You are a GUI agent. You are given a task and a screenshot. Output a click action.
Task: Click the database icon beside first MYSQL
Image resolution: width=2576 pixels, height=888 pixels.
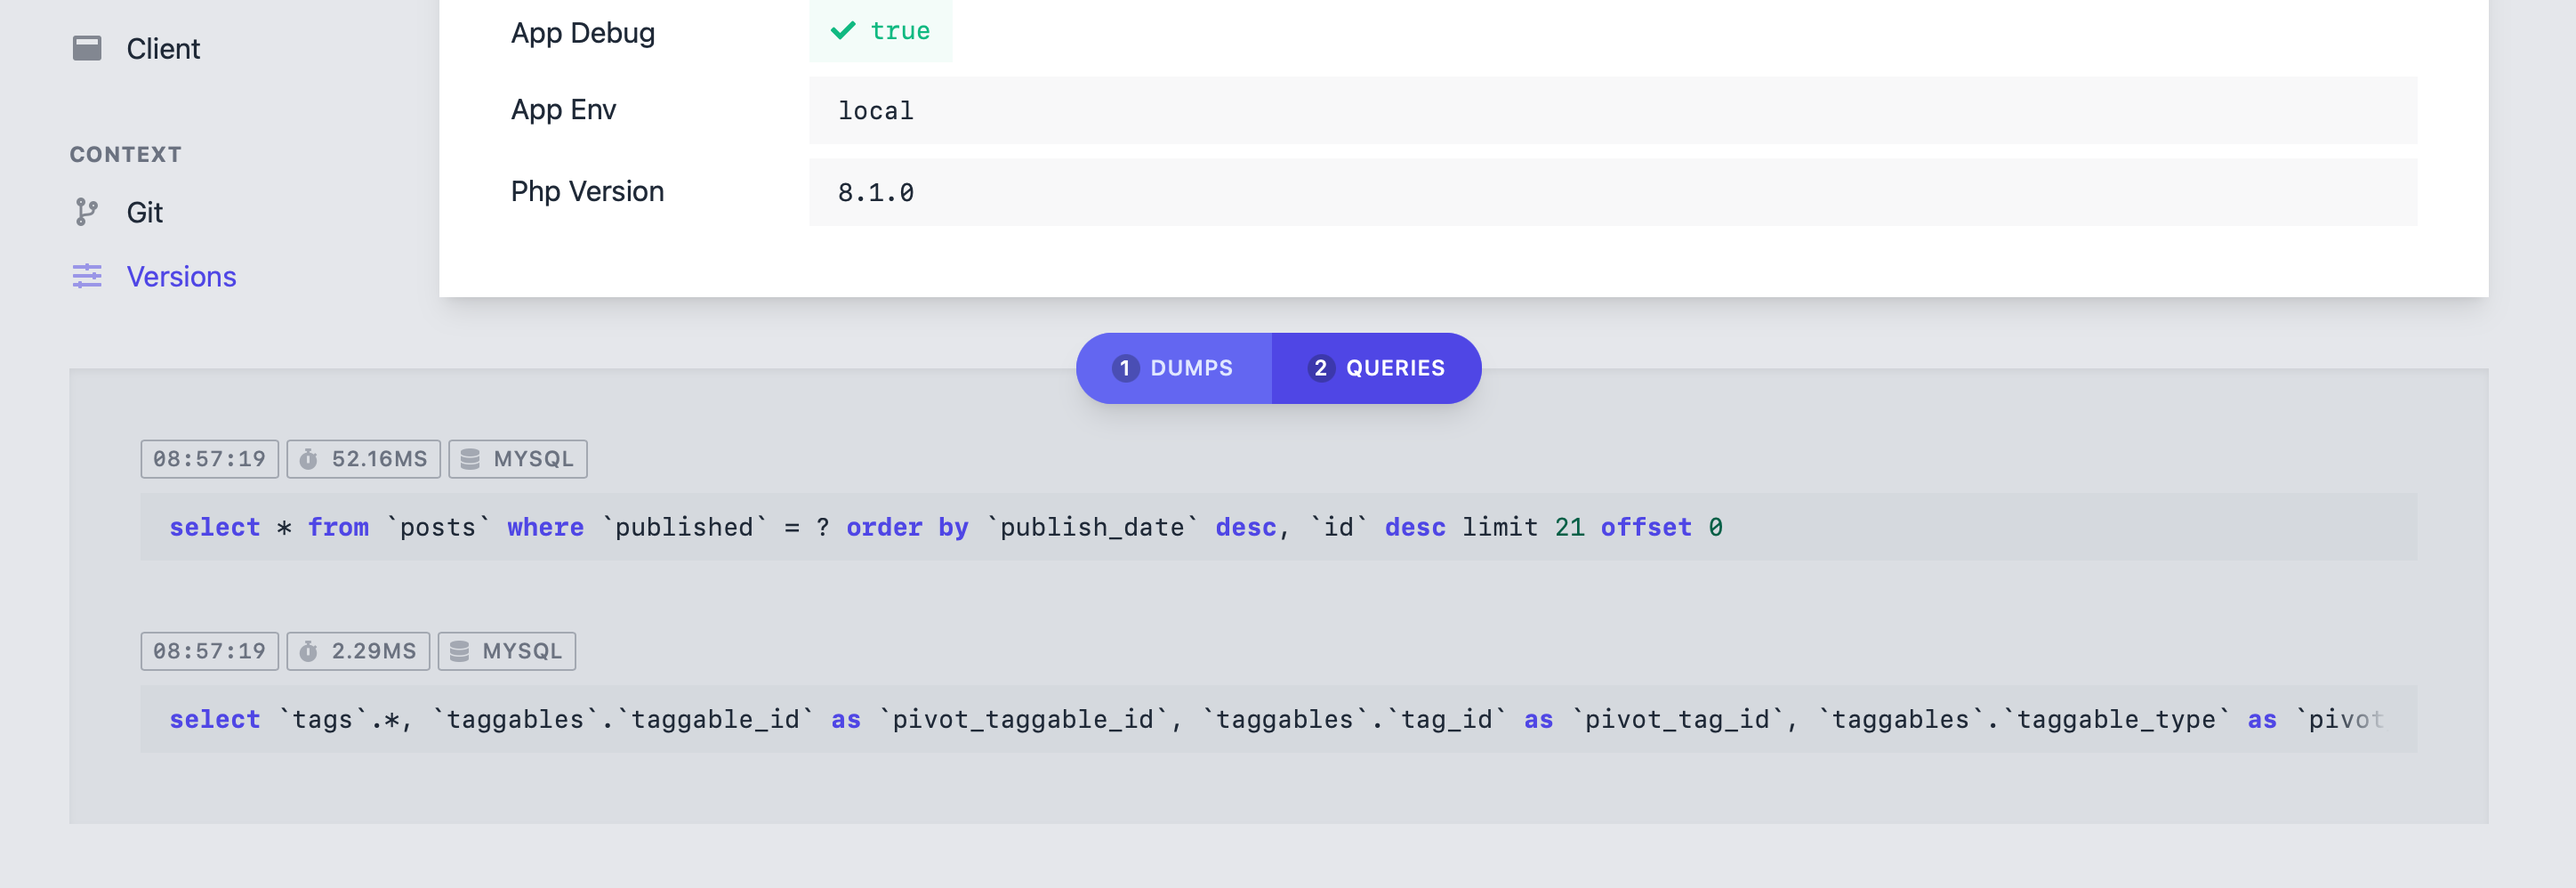(x=470, y=459)
